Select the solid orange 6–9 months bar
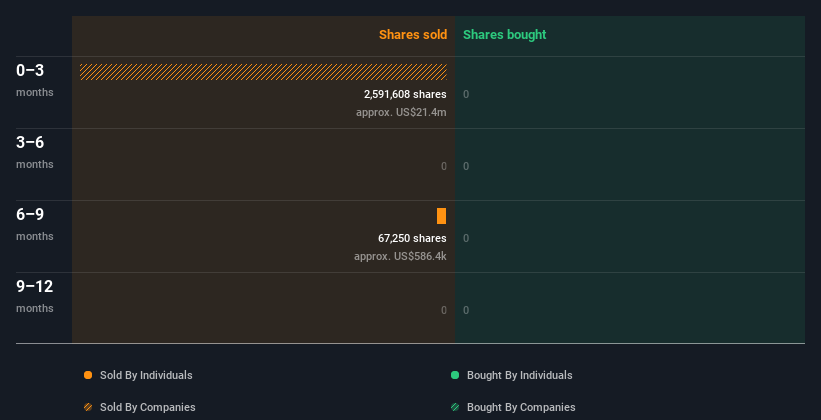821x420 pixels. tap(441, 216)
